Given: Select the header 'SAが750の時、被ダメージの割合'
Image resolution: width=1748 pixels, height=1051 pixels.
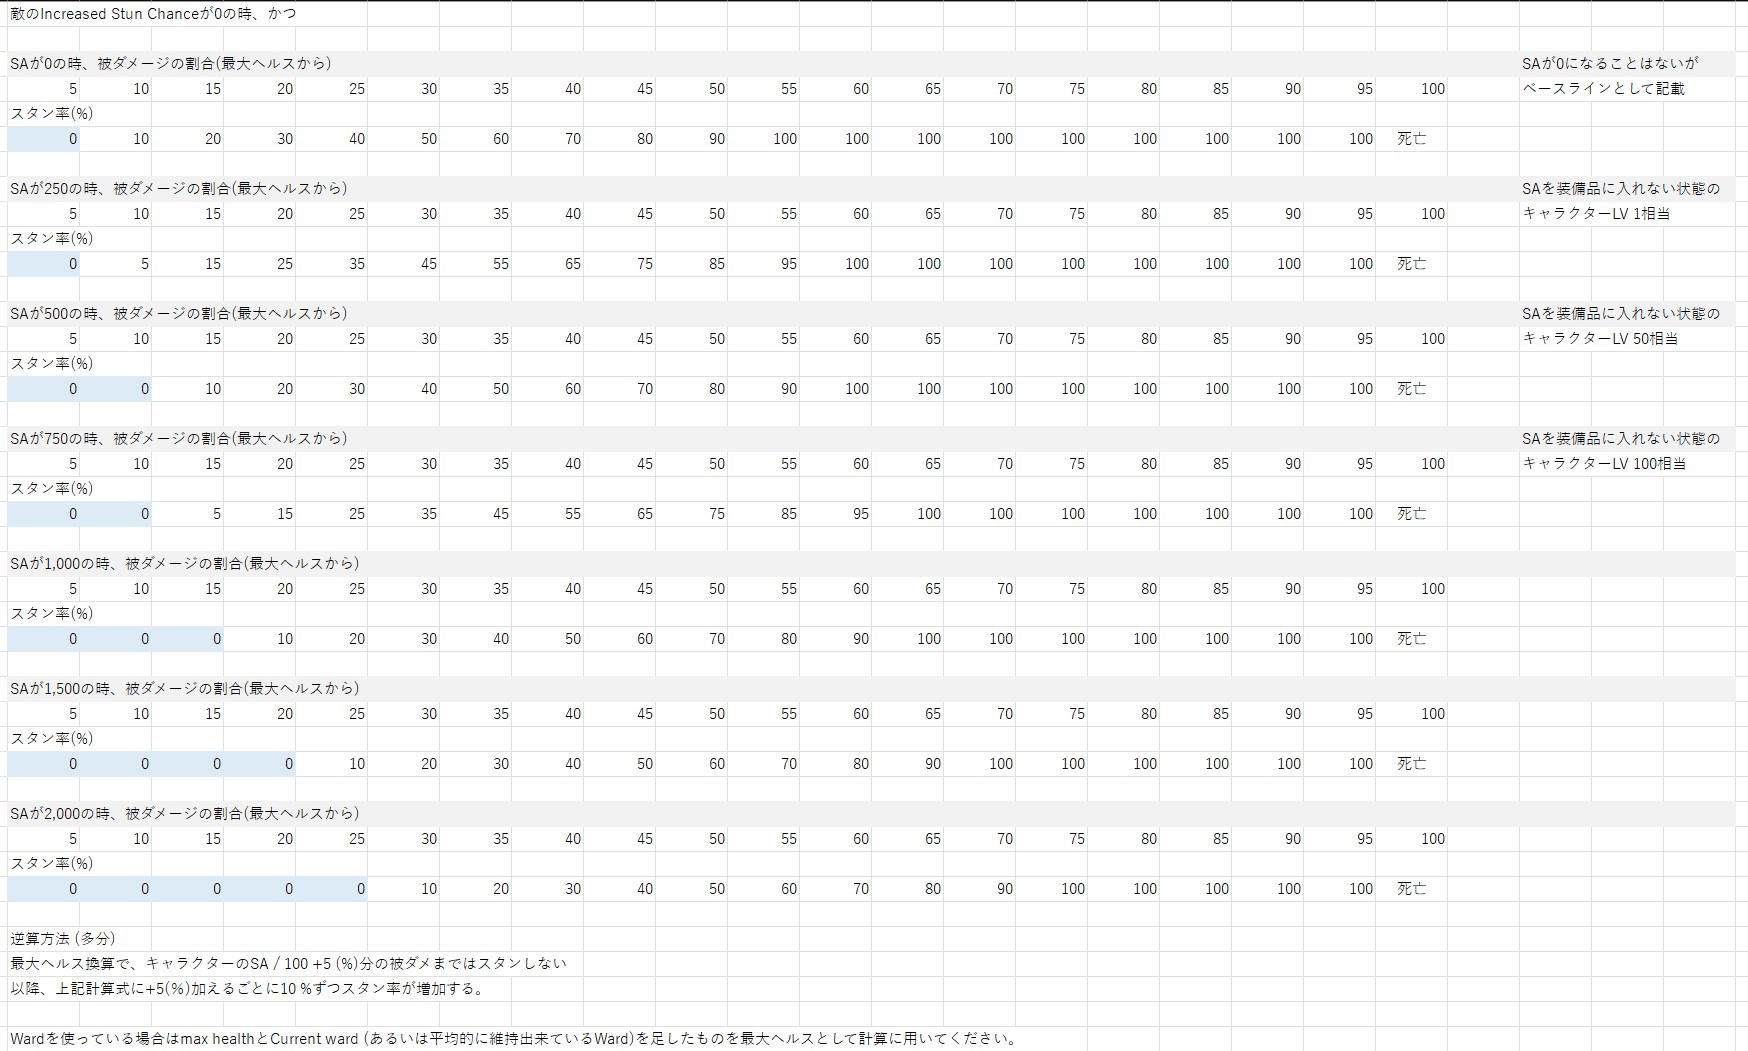Looking at the screenshot, I should pyautogui.click(x=179, y=438).
